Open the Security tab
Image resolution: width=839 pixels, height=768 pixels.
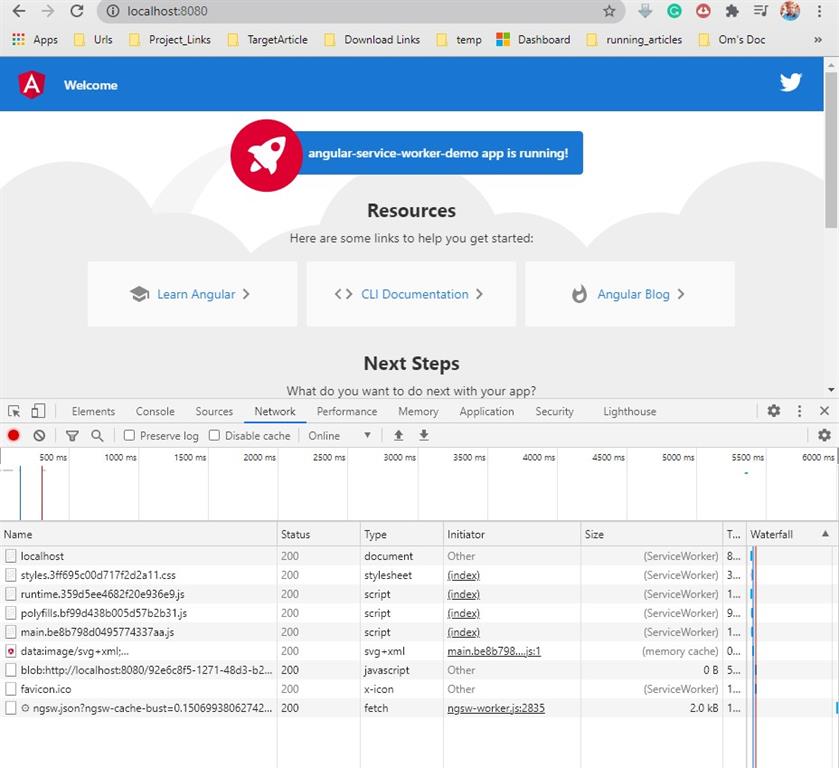pos(554,411)
